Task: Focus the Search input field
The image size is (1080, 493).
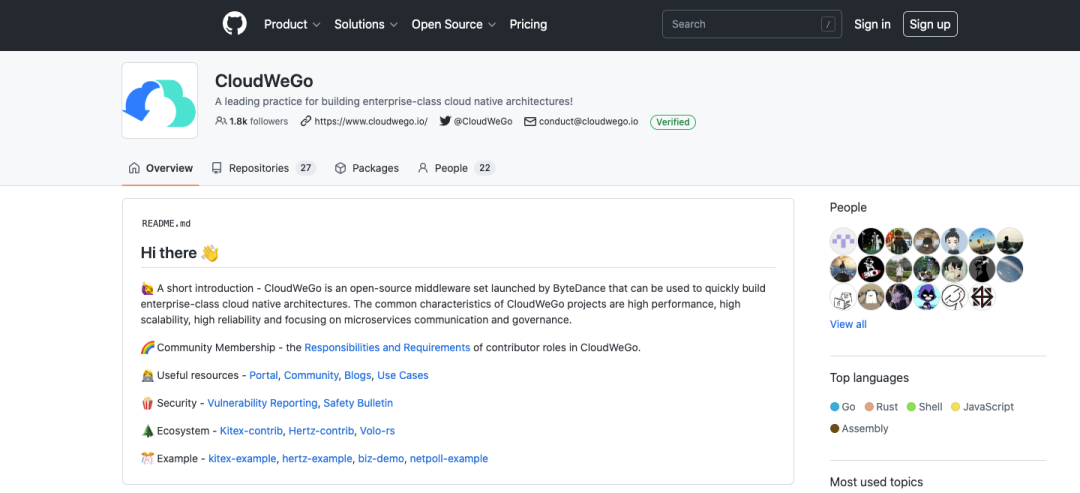Action: 751,24
